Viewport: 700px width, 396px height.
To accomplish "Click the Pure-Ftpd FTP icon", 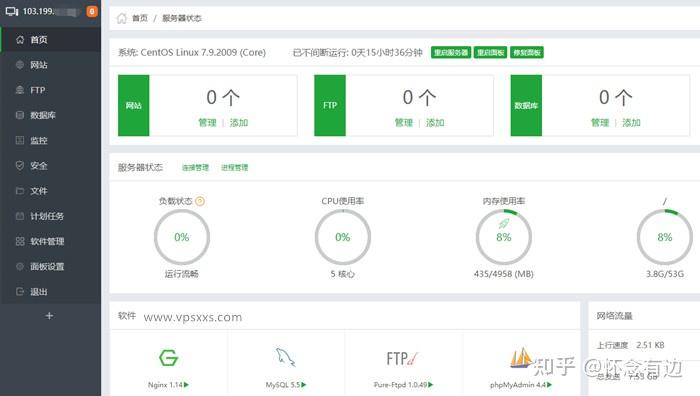I will (x=402, y=358).
